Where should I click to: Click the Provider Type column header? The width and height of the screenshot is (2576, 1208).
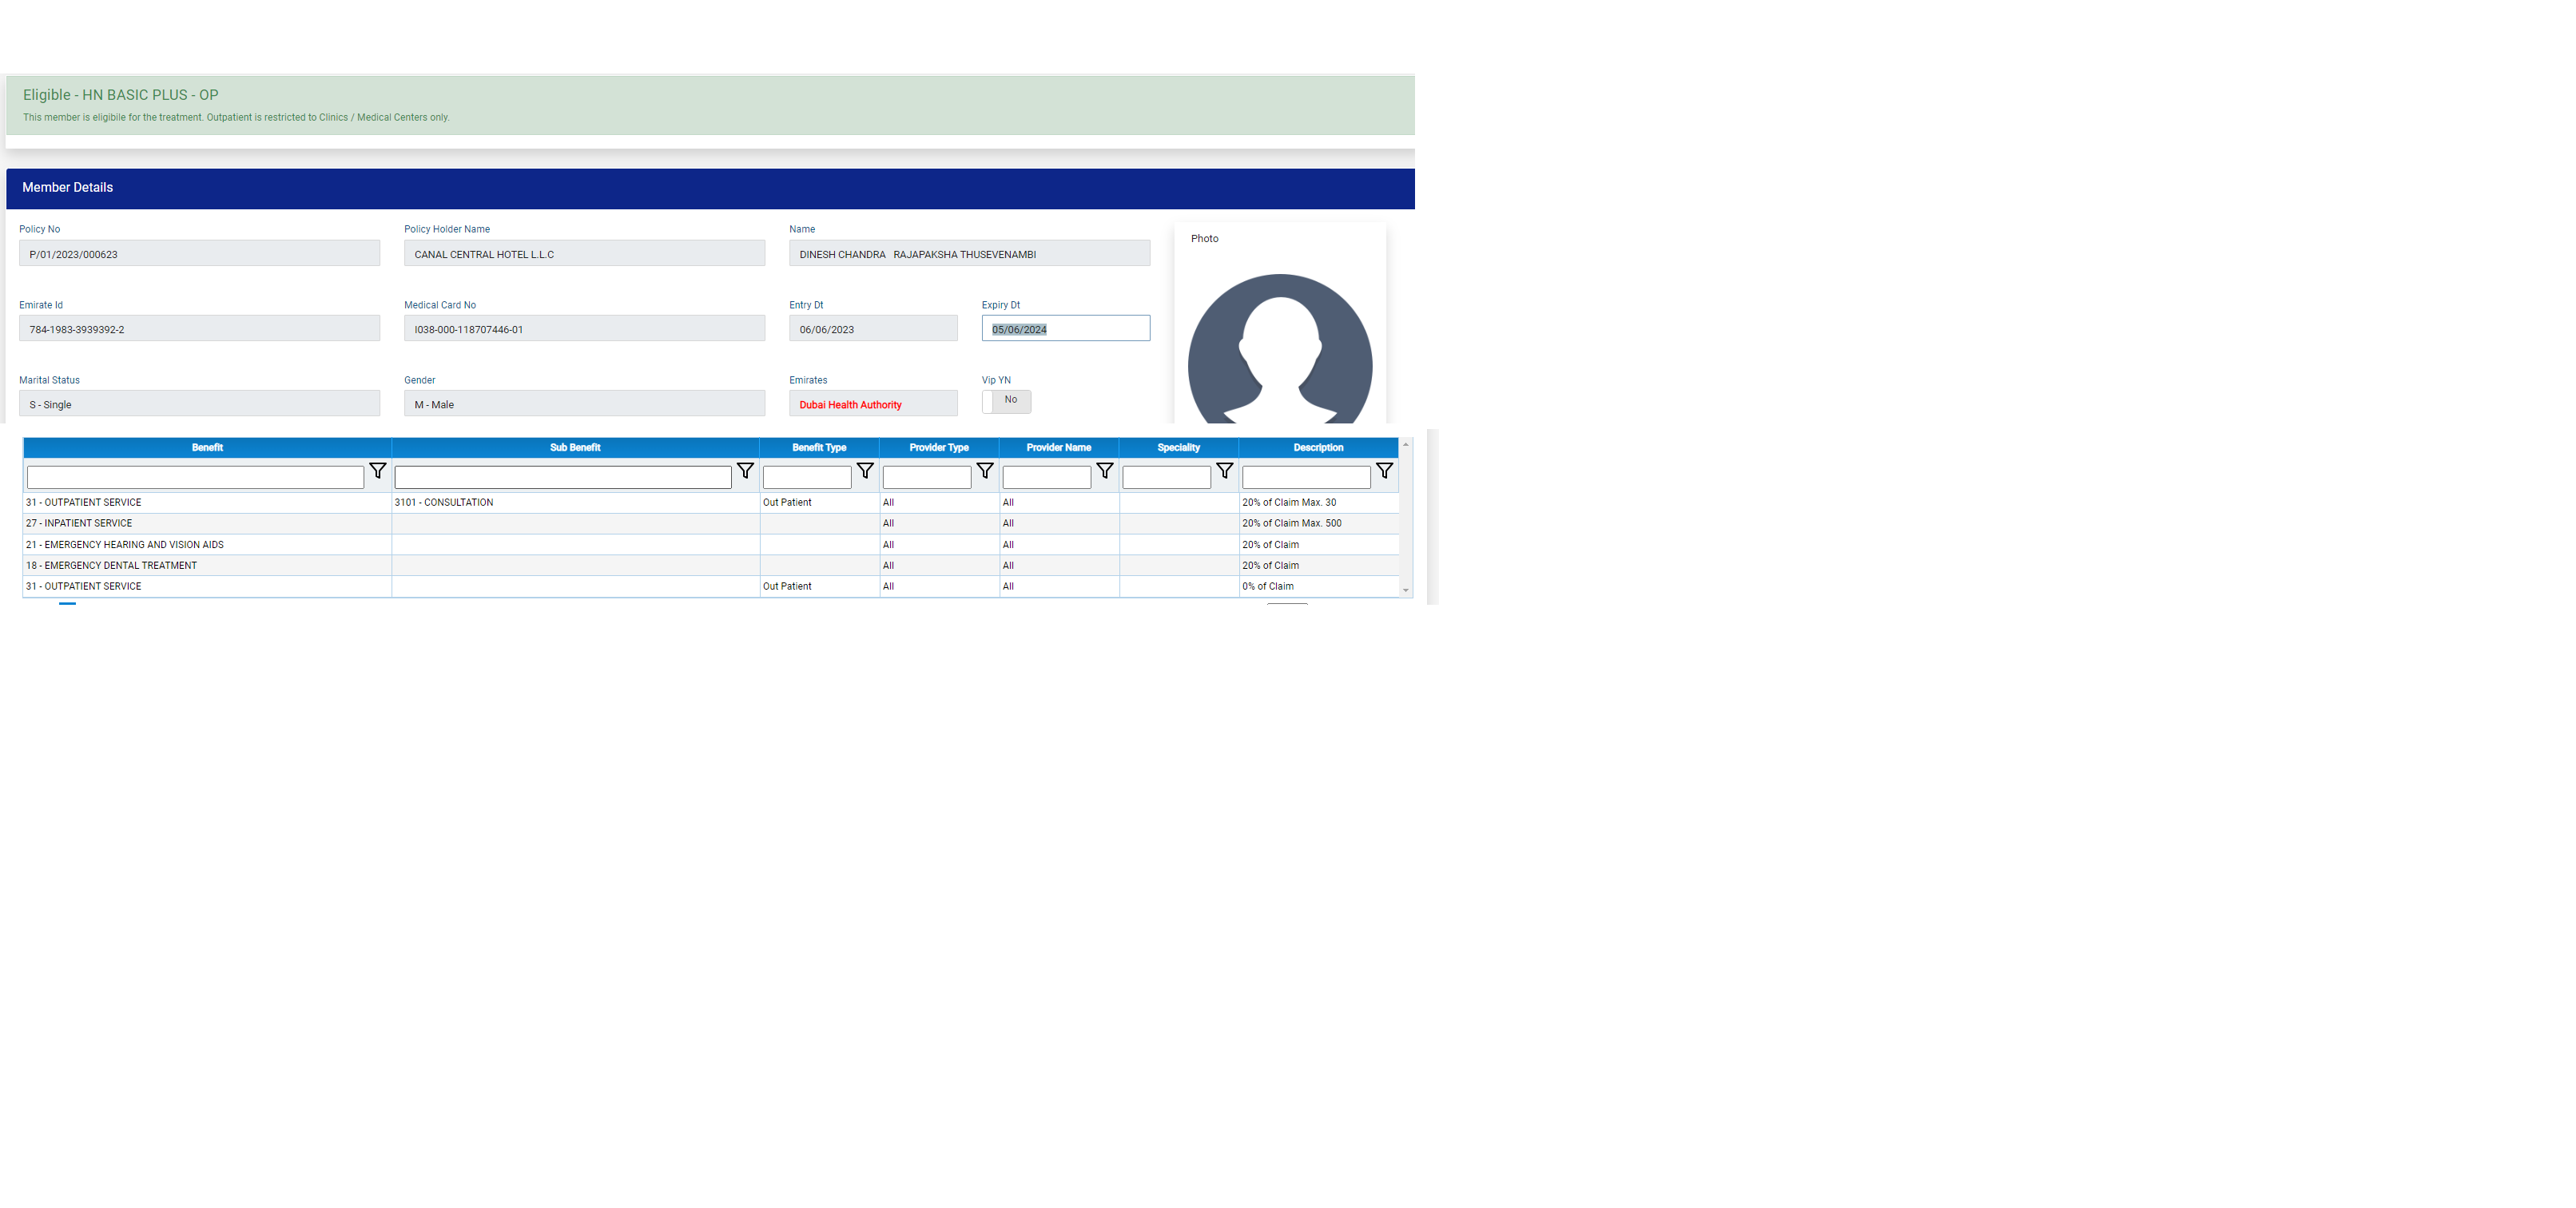click(938, 448)
